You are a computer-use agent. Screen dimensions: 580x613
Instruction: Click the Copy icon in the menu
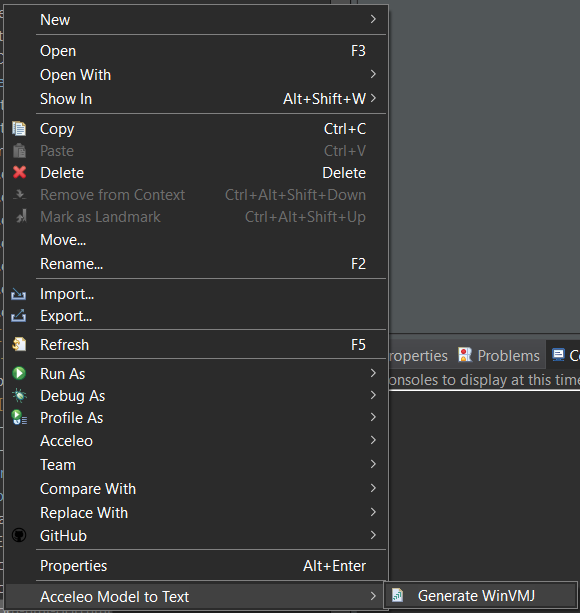tap(19, 129)
